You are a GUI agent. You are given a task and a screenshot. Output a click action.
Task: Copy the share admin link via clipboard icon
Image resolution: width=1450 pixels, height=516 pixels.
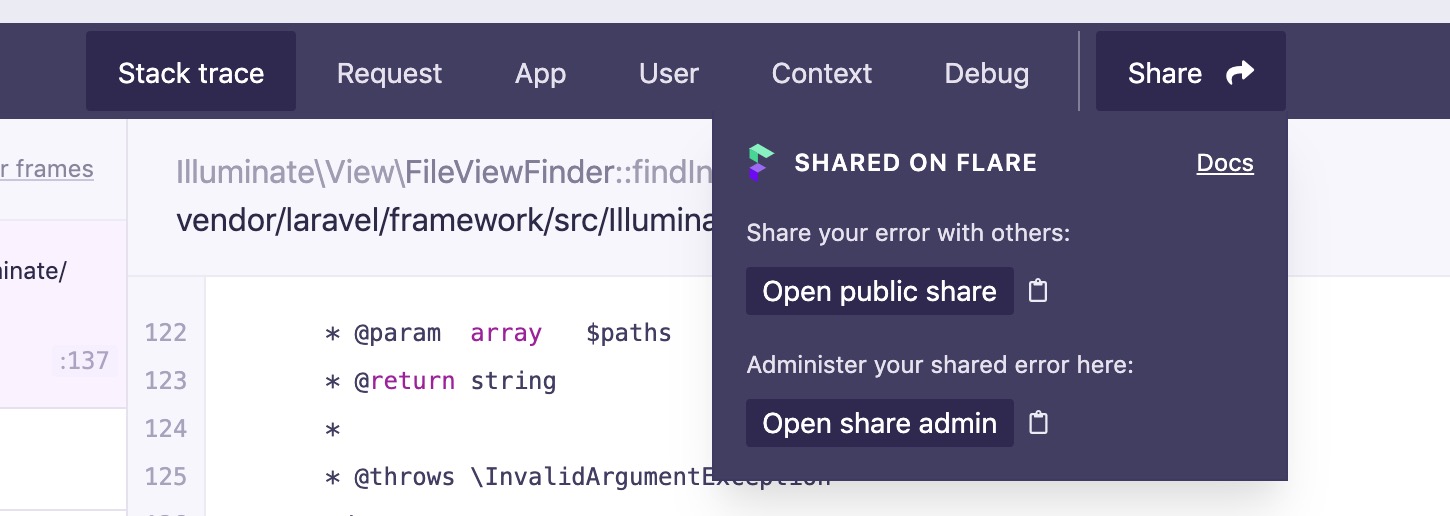pos(1038,423)
